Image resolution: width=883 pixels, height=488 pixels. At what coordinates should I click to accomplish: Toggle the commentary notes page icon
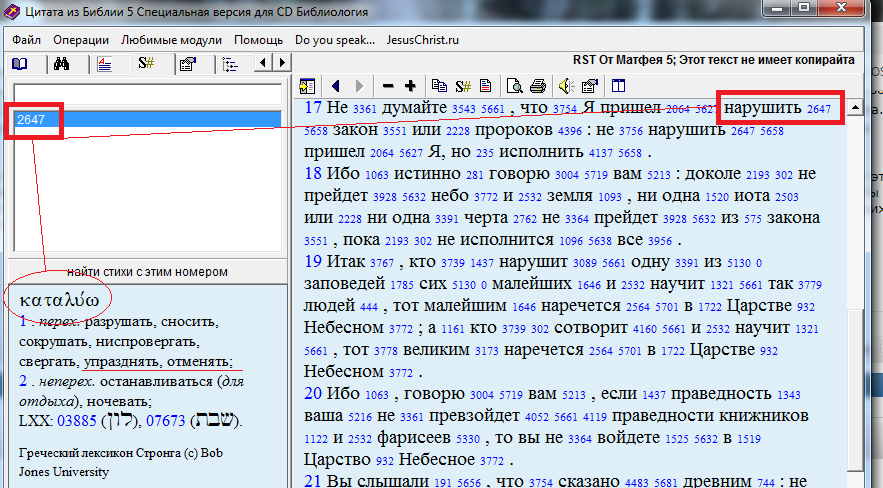tap(485, 86)
